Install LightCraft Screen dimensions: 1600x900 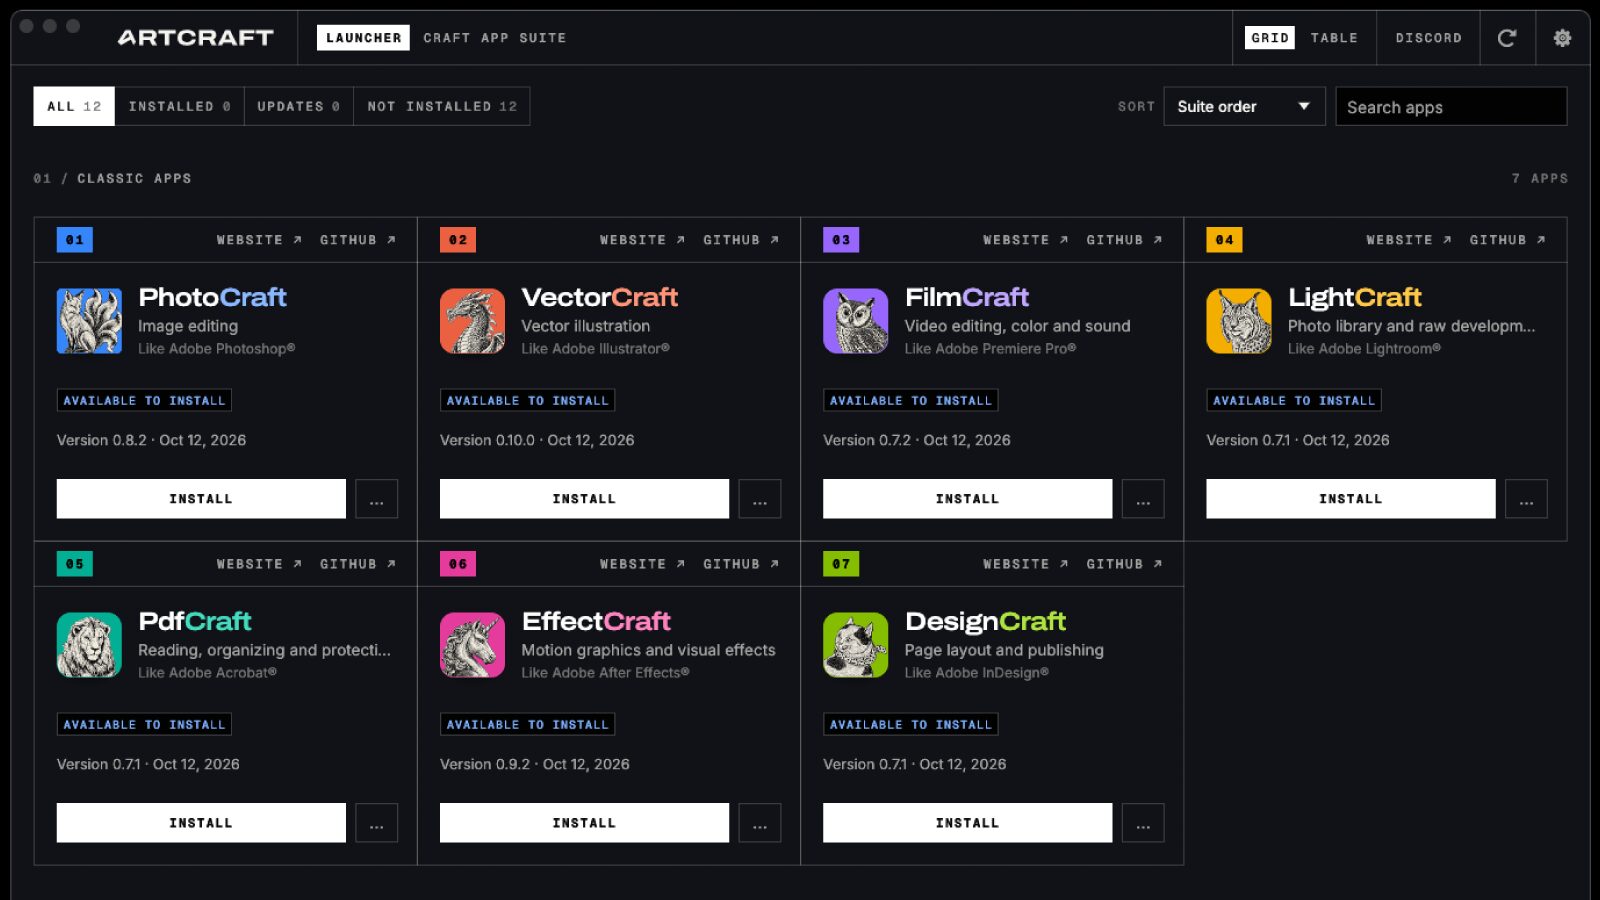[x=1350, y=499]
